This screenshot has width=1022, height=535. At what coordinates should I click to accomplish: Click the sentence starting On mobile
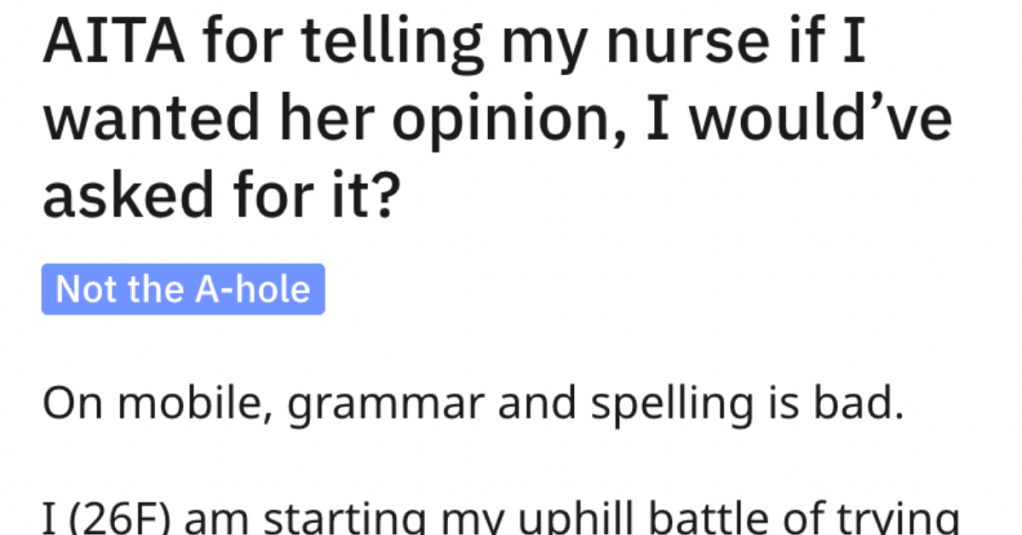473,405
